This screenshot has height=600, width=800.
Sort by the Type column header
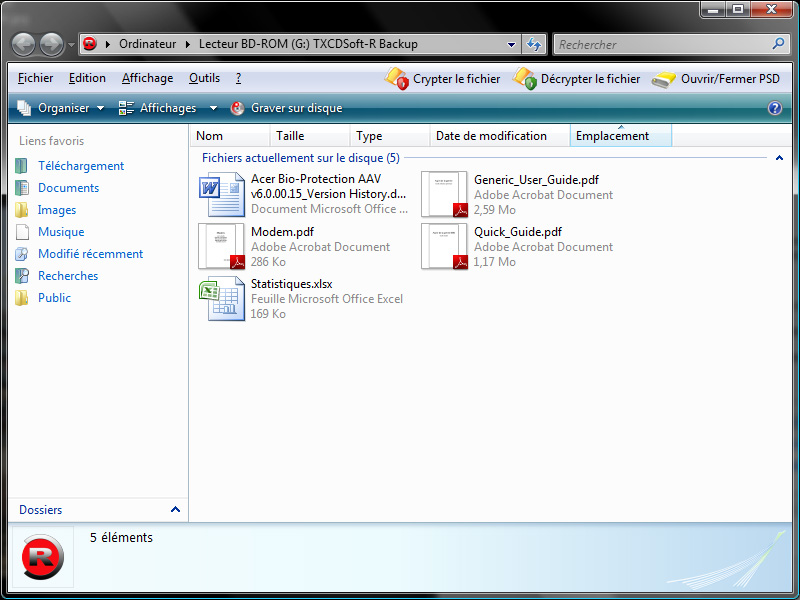(x=390, y=136)
